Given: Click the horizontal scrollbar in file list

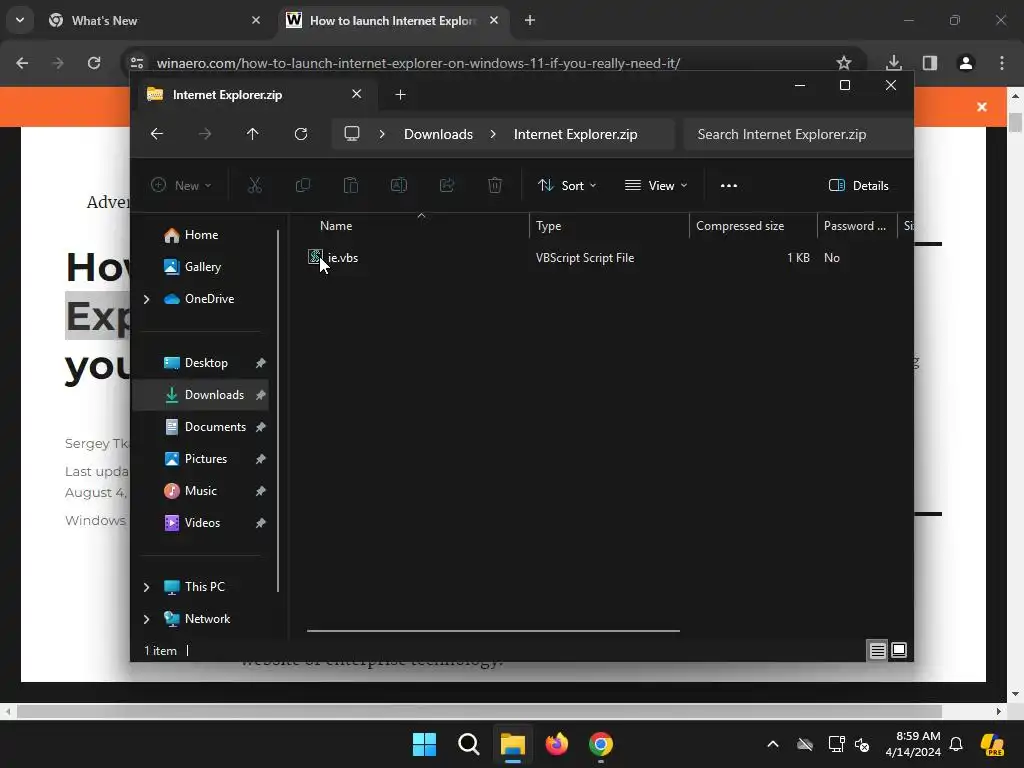Looking at the screenshot, I should click(493, 631).
